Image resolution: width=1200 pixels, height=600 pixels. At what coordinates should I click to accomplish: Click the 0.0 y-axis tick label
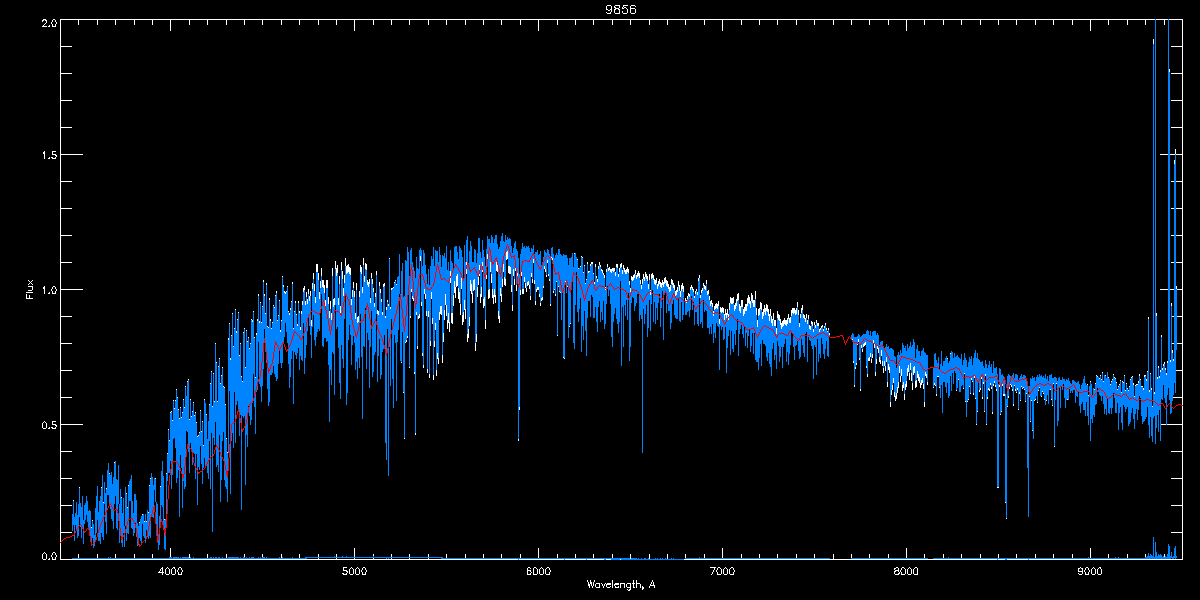pos(47,556)
